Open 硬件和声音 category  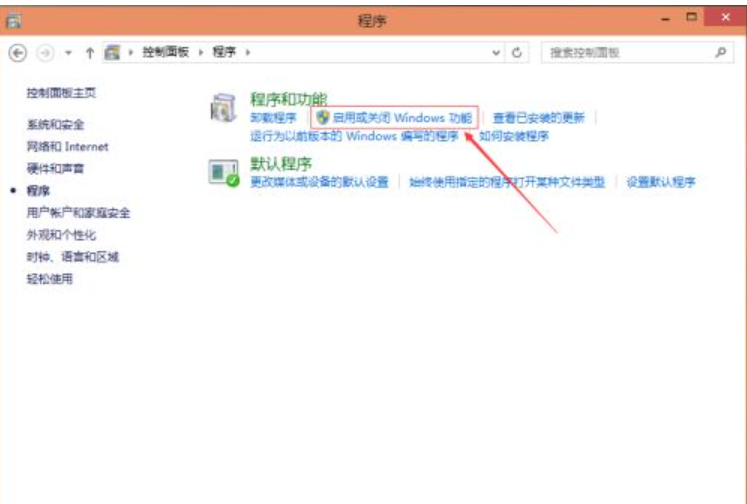[x=56, y=169]
